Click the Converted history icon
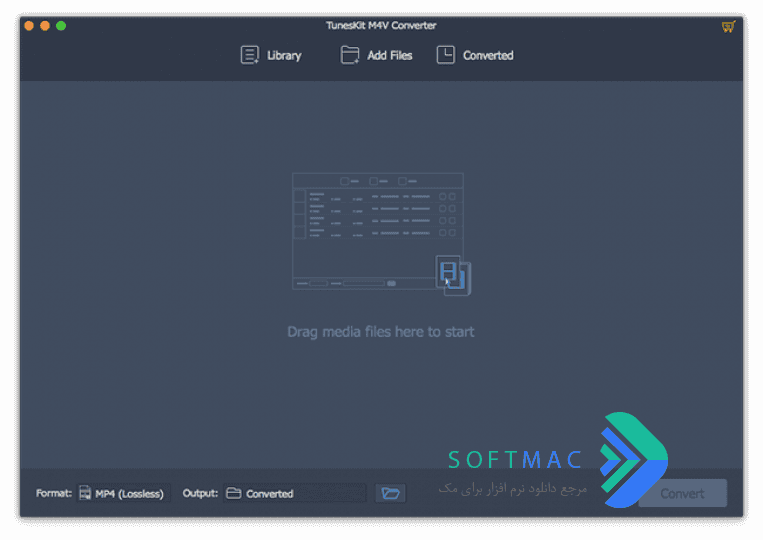The image size is (763, 540). pos(446,55)
